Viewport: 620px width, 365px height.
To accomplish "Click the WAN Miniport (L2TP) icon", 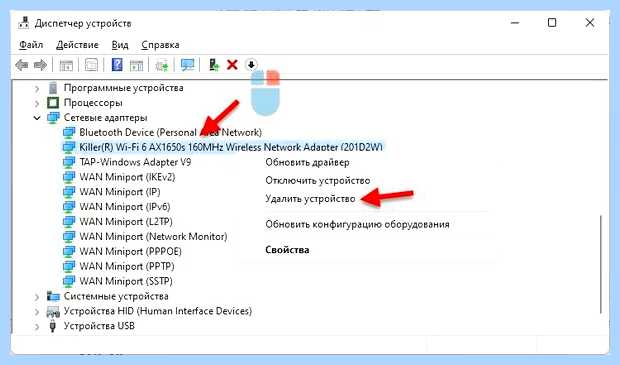I will pyautogui.click(x=69, y=221).
